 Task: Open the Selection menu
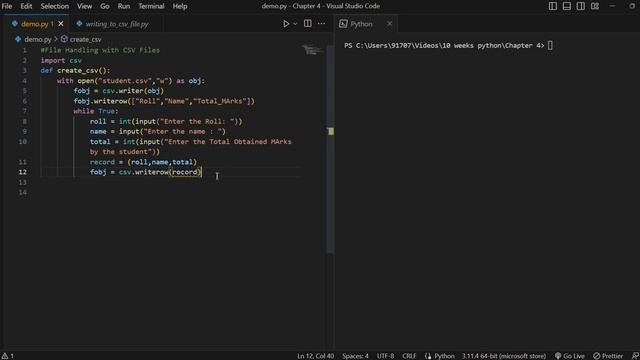54,6
